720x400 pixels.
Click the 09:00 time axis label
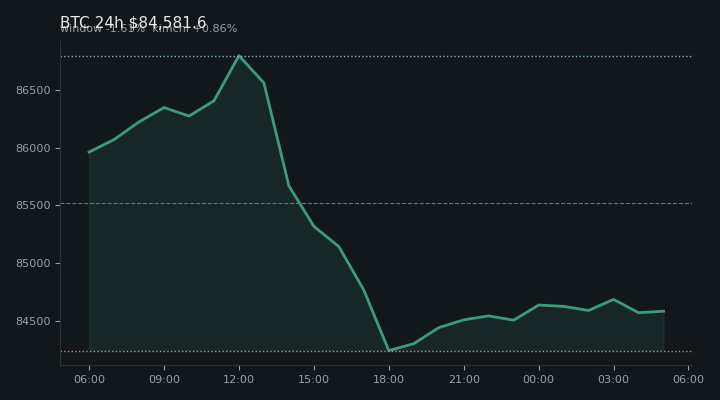[x=164, y=379]
